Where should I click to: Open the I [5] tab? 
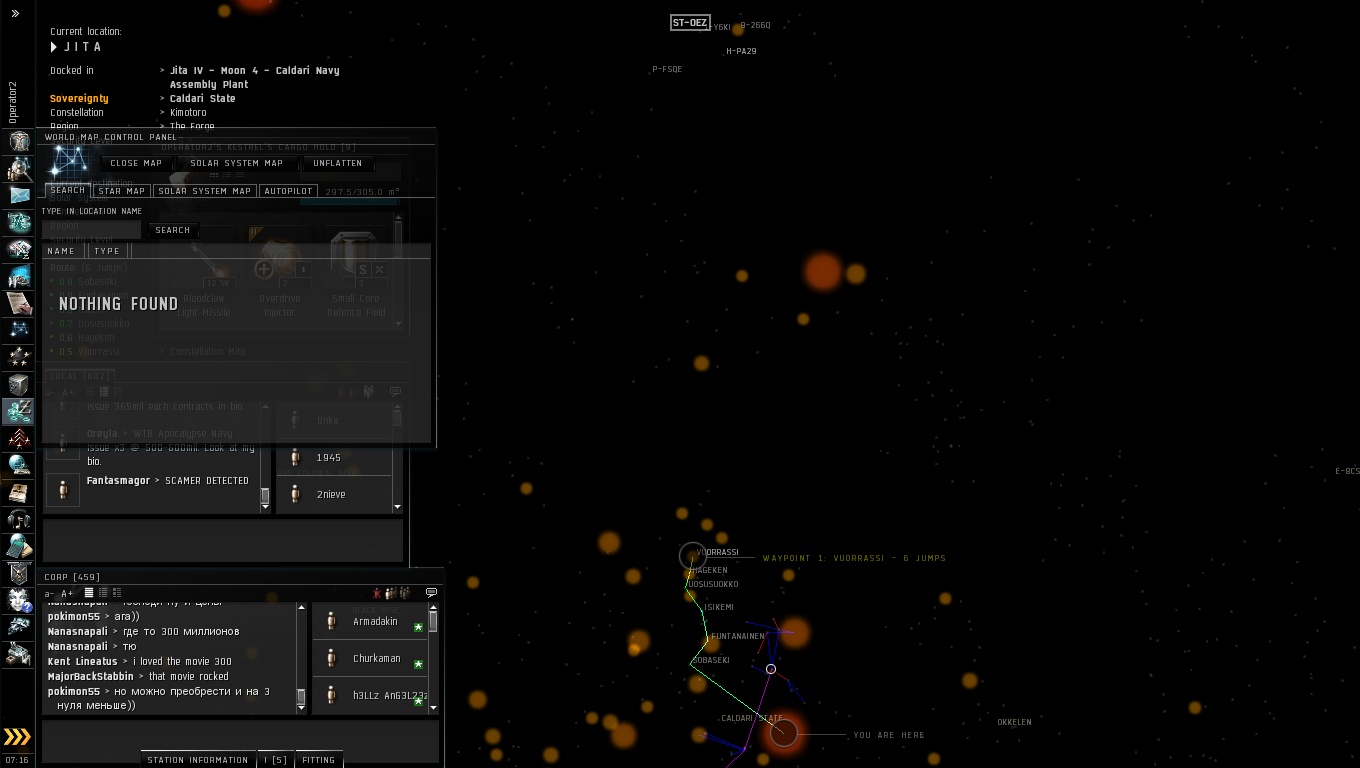tap(275, 760)
